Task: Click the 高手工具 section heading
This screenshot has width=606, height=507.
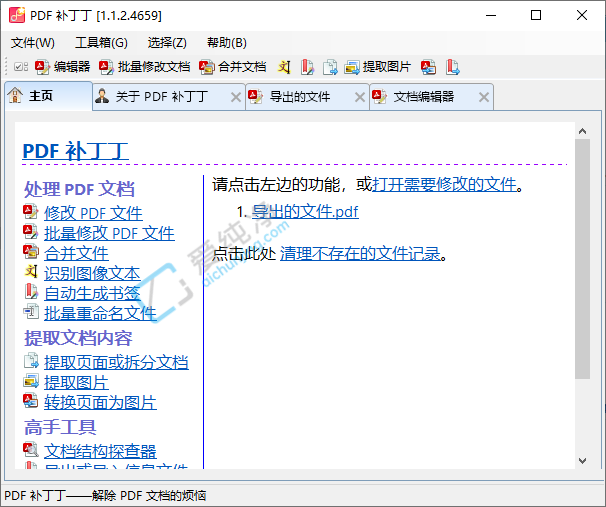Action: click(60, 427)
